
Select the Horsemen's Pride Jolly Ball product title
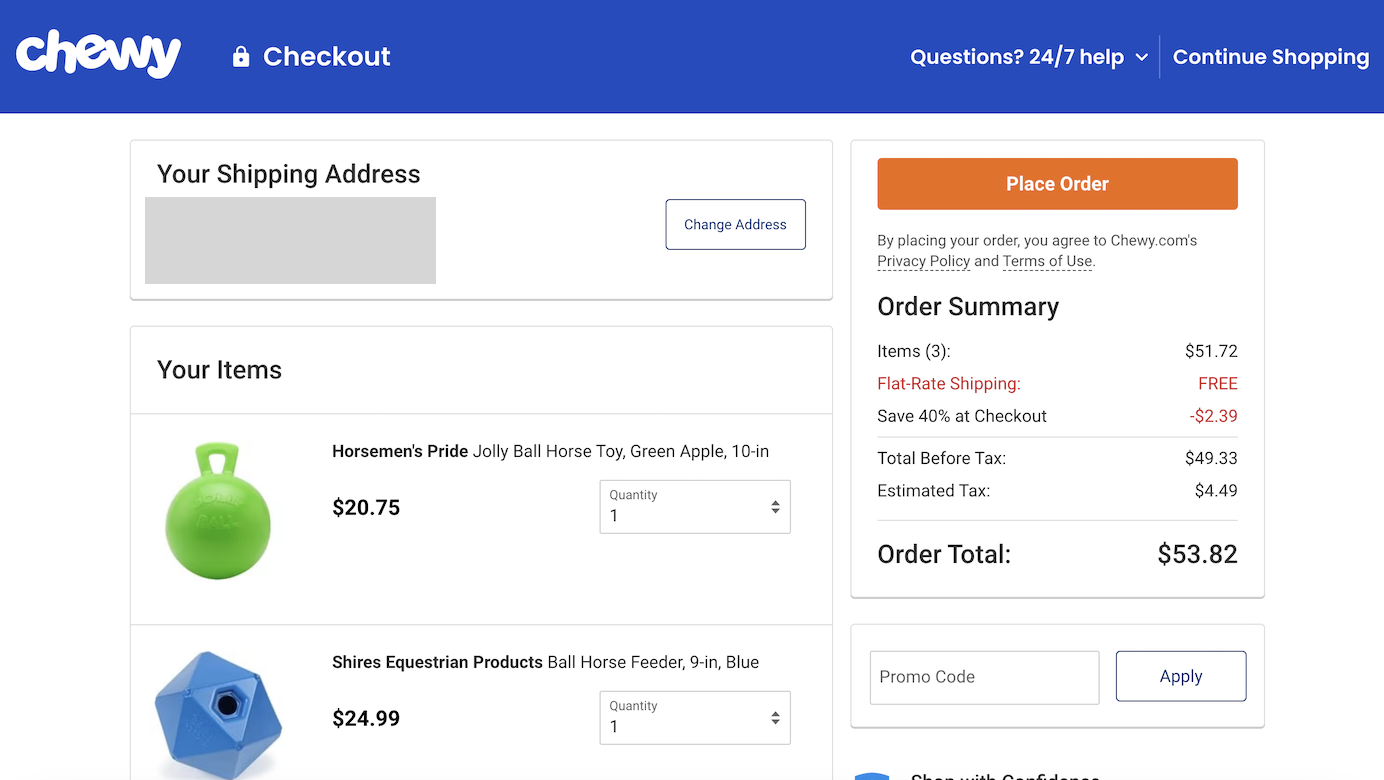(x=550, y=451)
